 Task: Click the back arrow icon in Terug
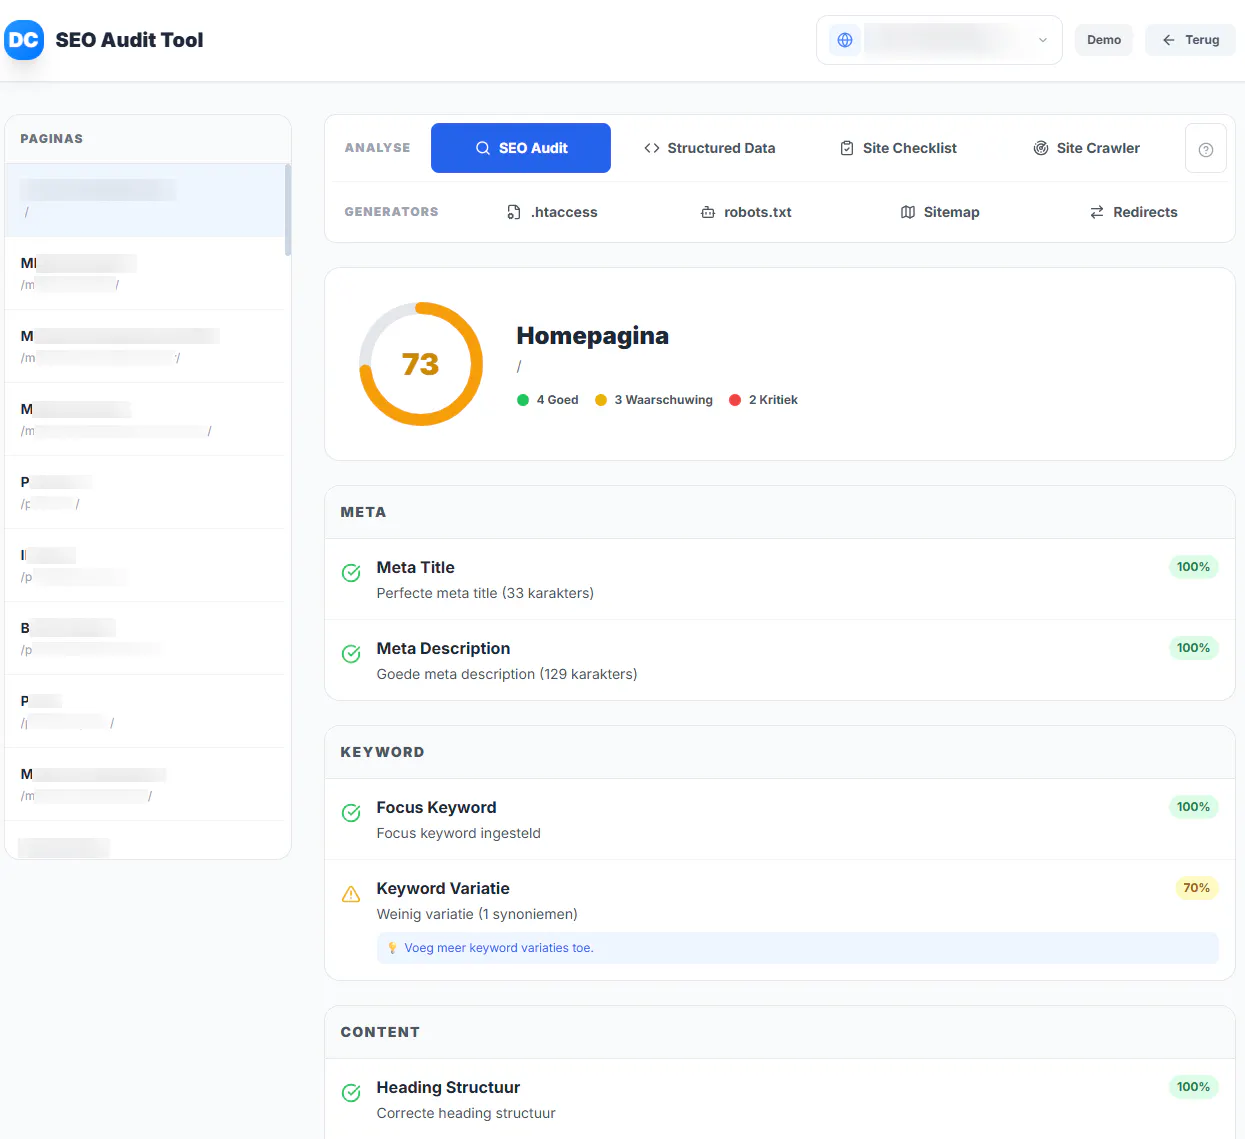click(x=1168, y=40)
